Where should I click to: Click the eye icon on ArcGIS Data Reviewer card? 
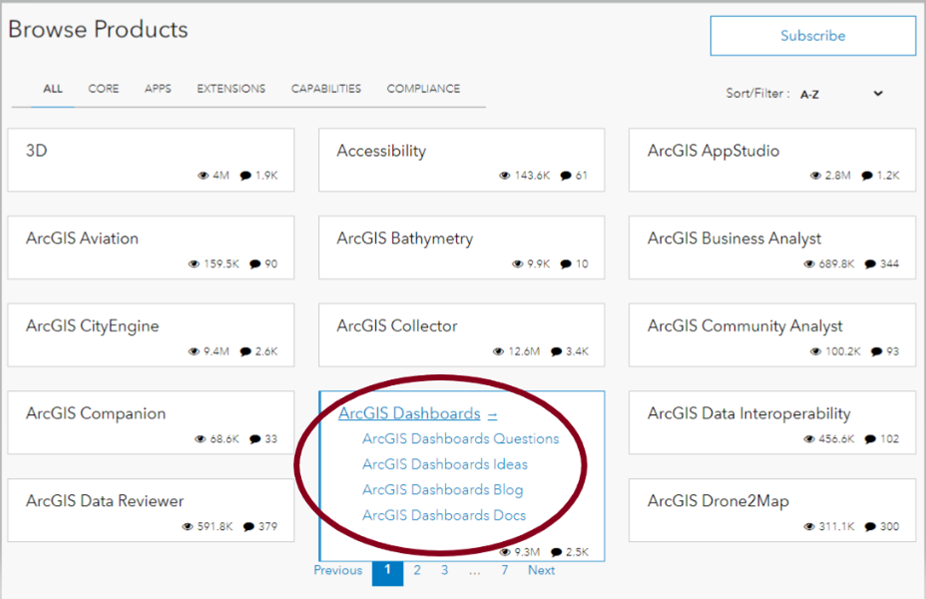(187, 526)
